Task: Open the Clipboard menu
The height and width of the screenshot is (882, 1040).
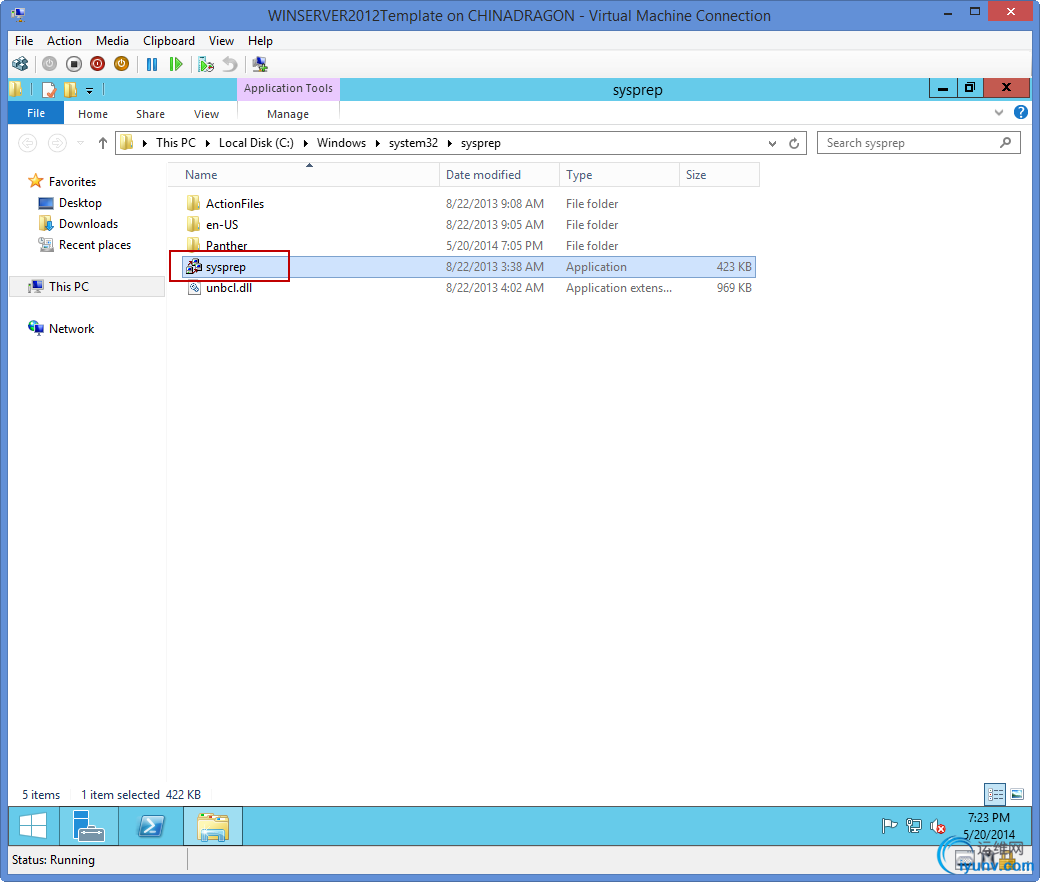Action: click(169, 40)
